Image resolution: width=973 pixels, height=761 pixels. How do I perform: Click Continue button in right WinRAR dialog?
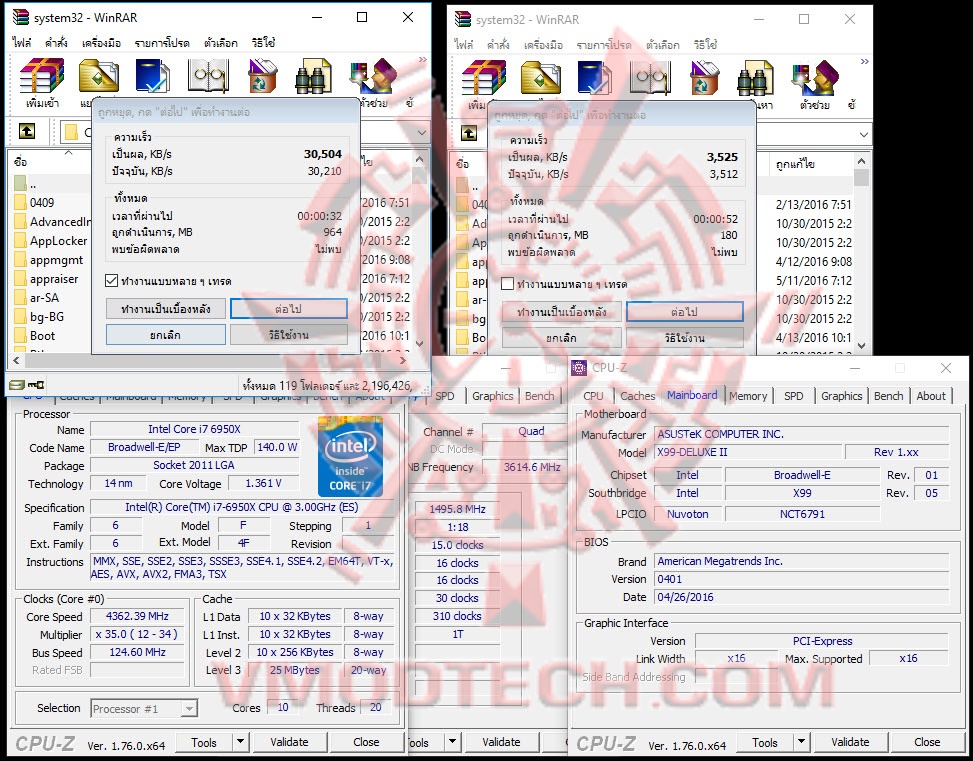tap(684, 312)
